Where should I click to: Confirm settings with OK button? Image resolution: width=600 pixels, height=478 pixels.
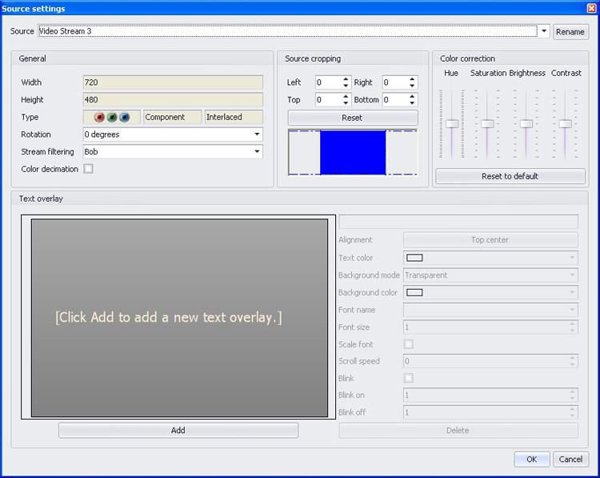tap(531, 459)
